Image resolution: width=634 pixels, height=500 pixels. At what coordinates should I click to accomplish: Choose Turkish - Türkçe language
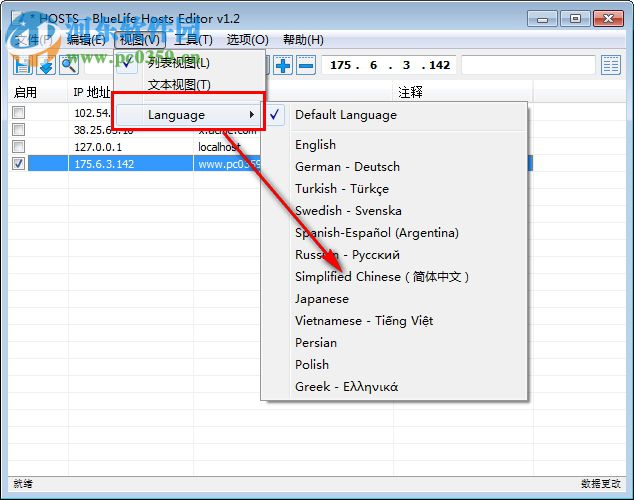click(x=394, y=189)
